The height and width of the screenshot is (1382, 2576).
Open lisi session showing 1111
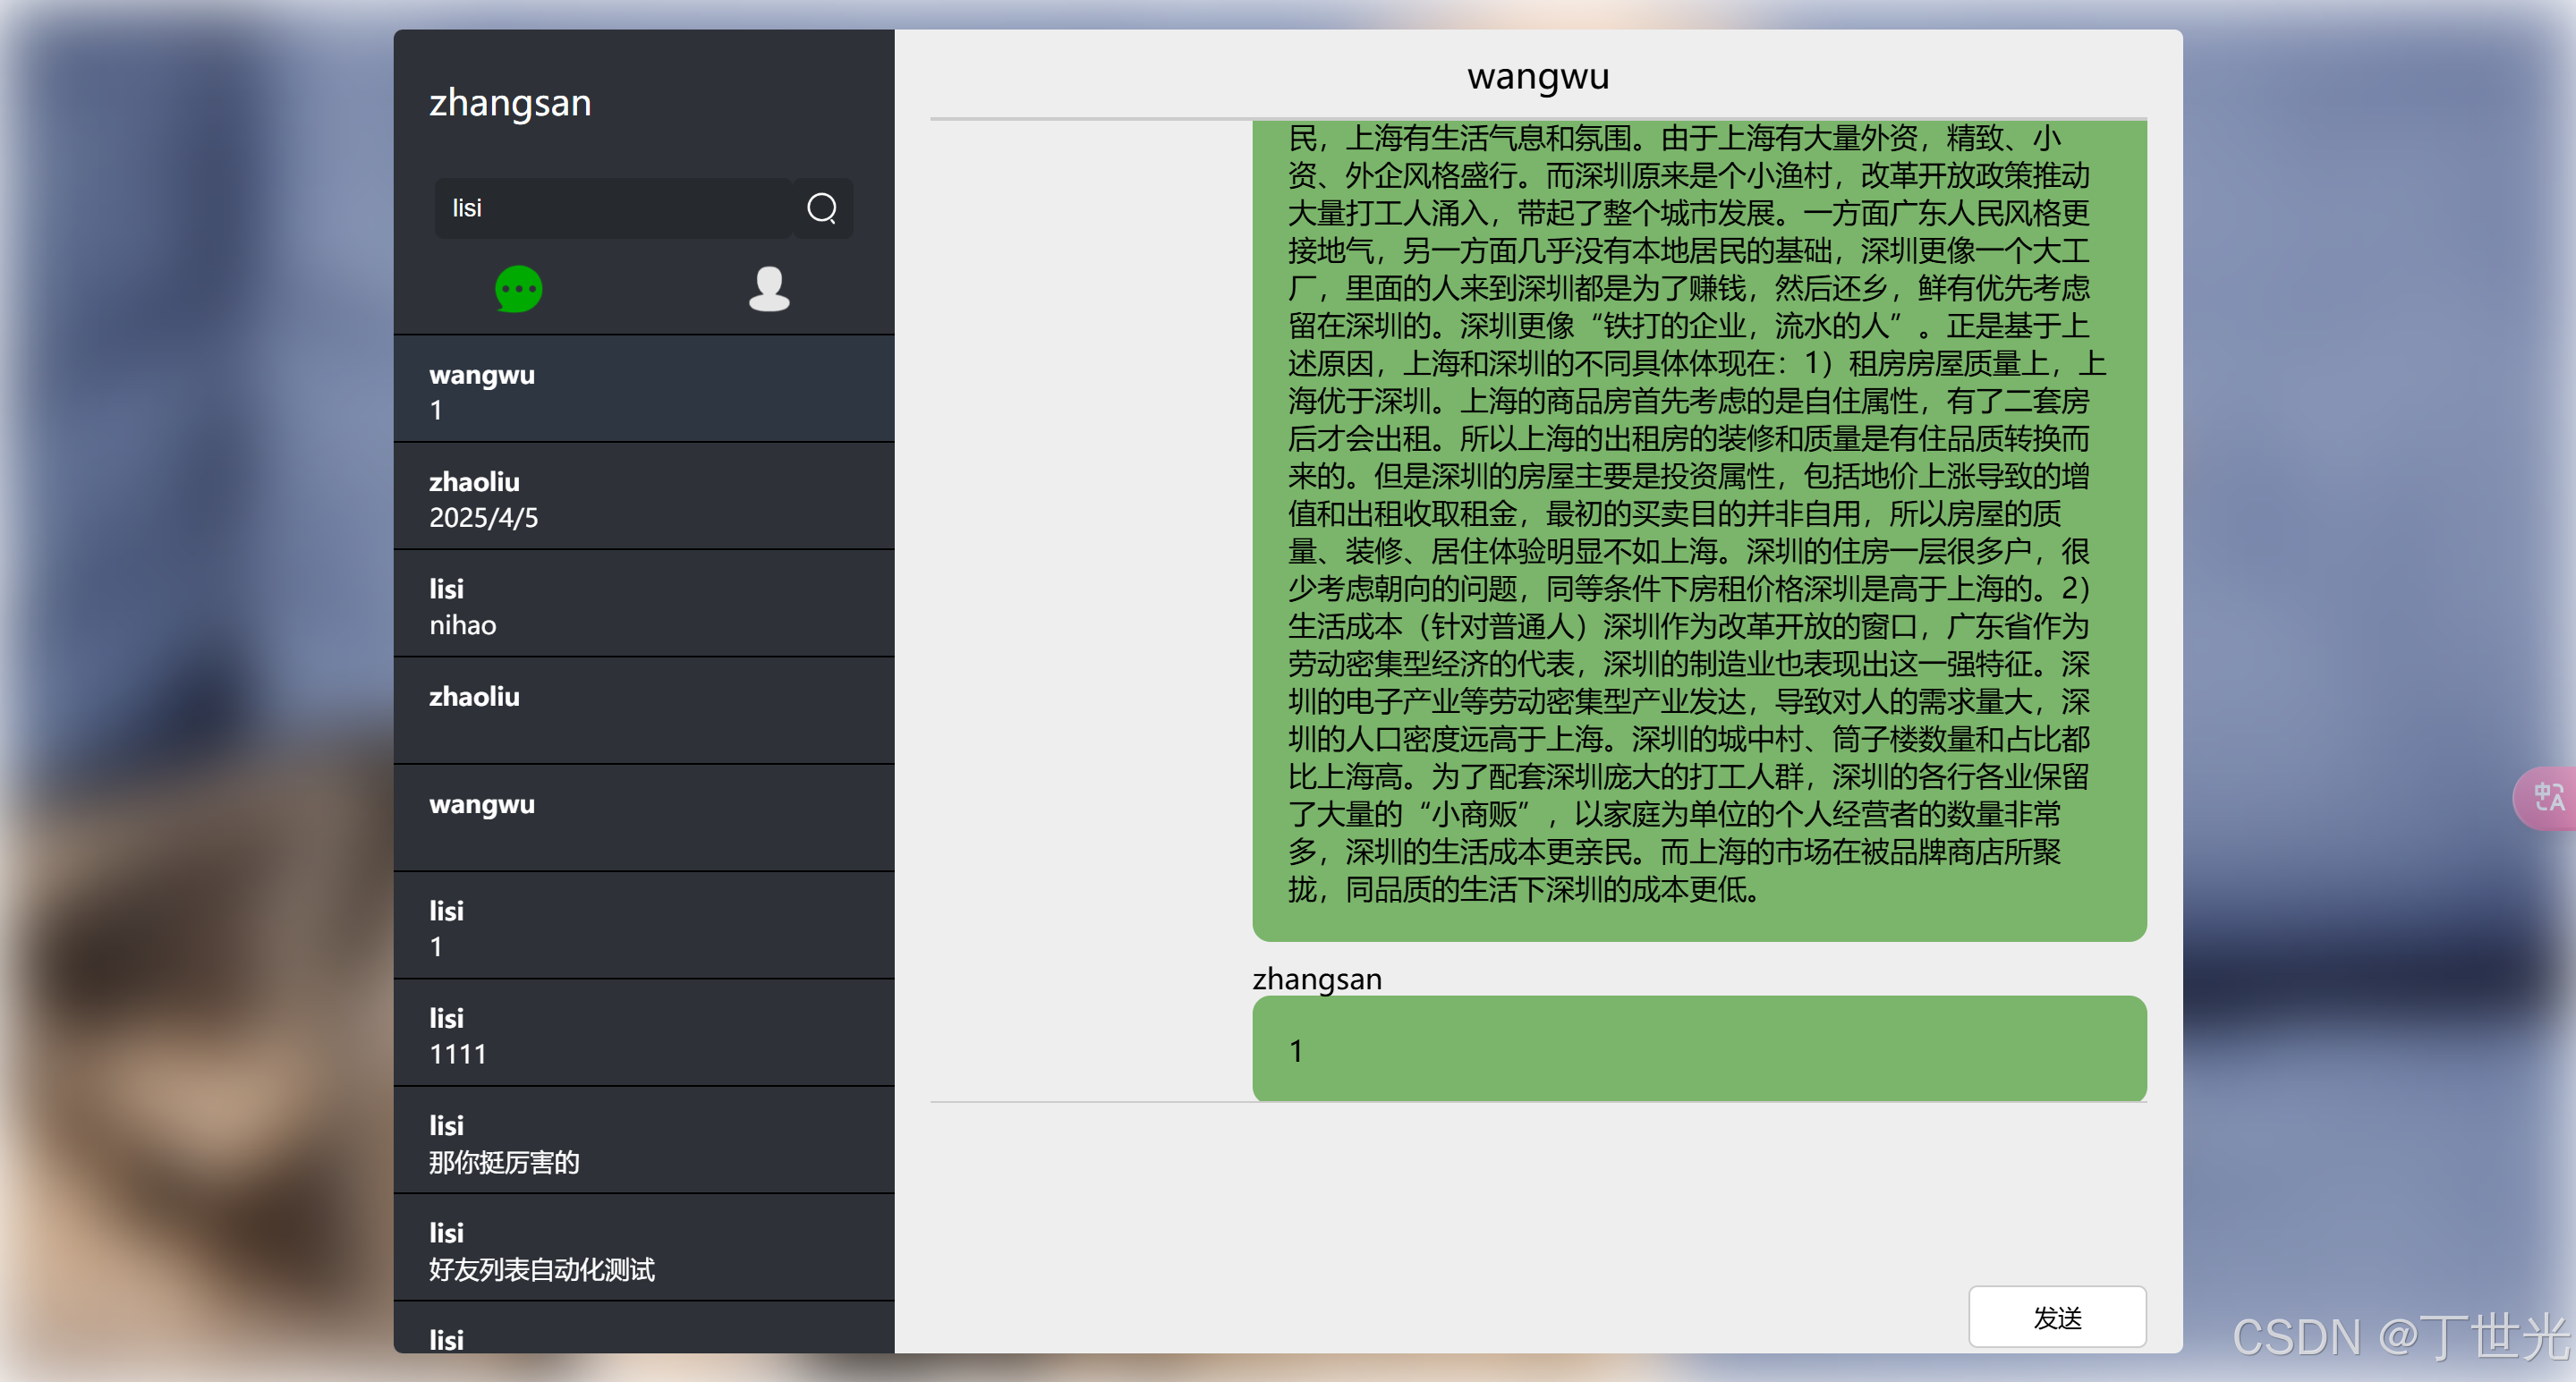pyautogui.click(x=643, y=1033)
